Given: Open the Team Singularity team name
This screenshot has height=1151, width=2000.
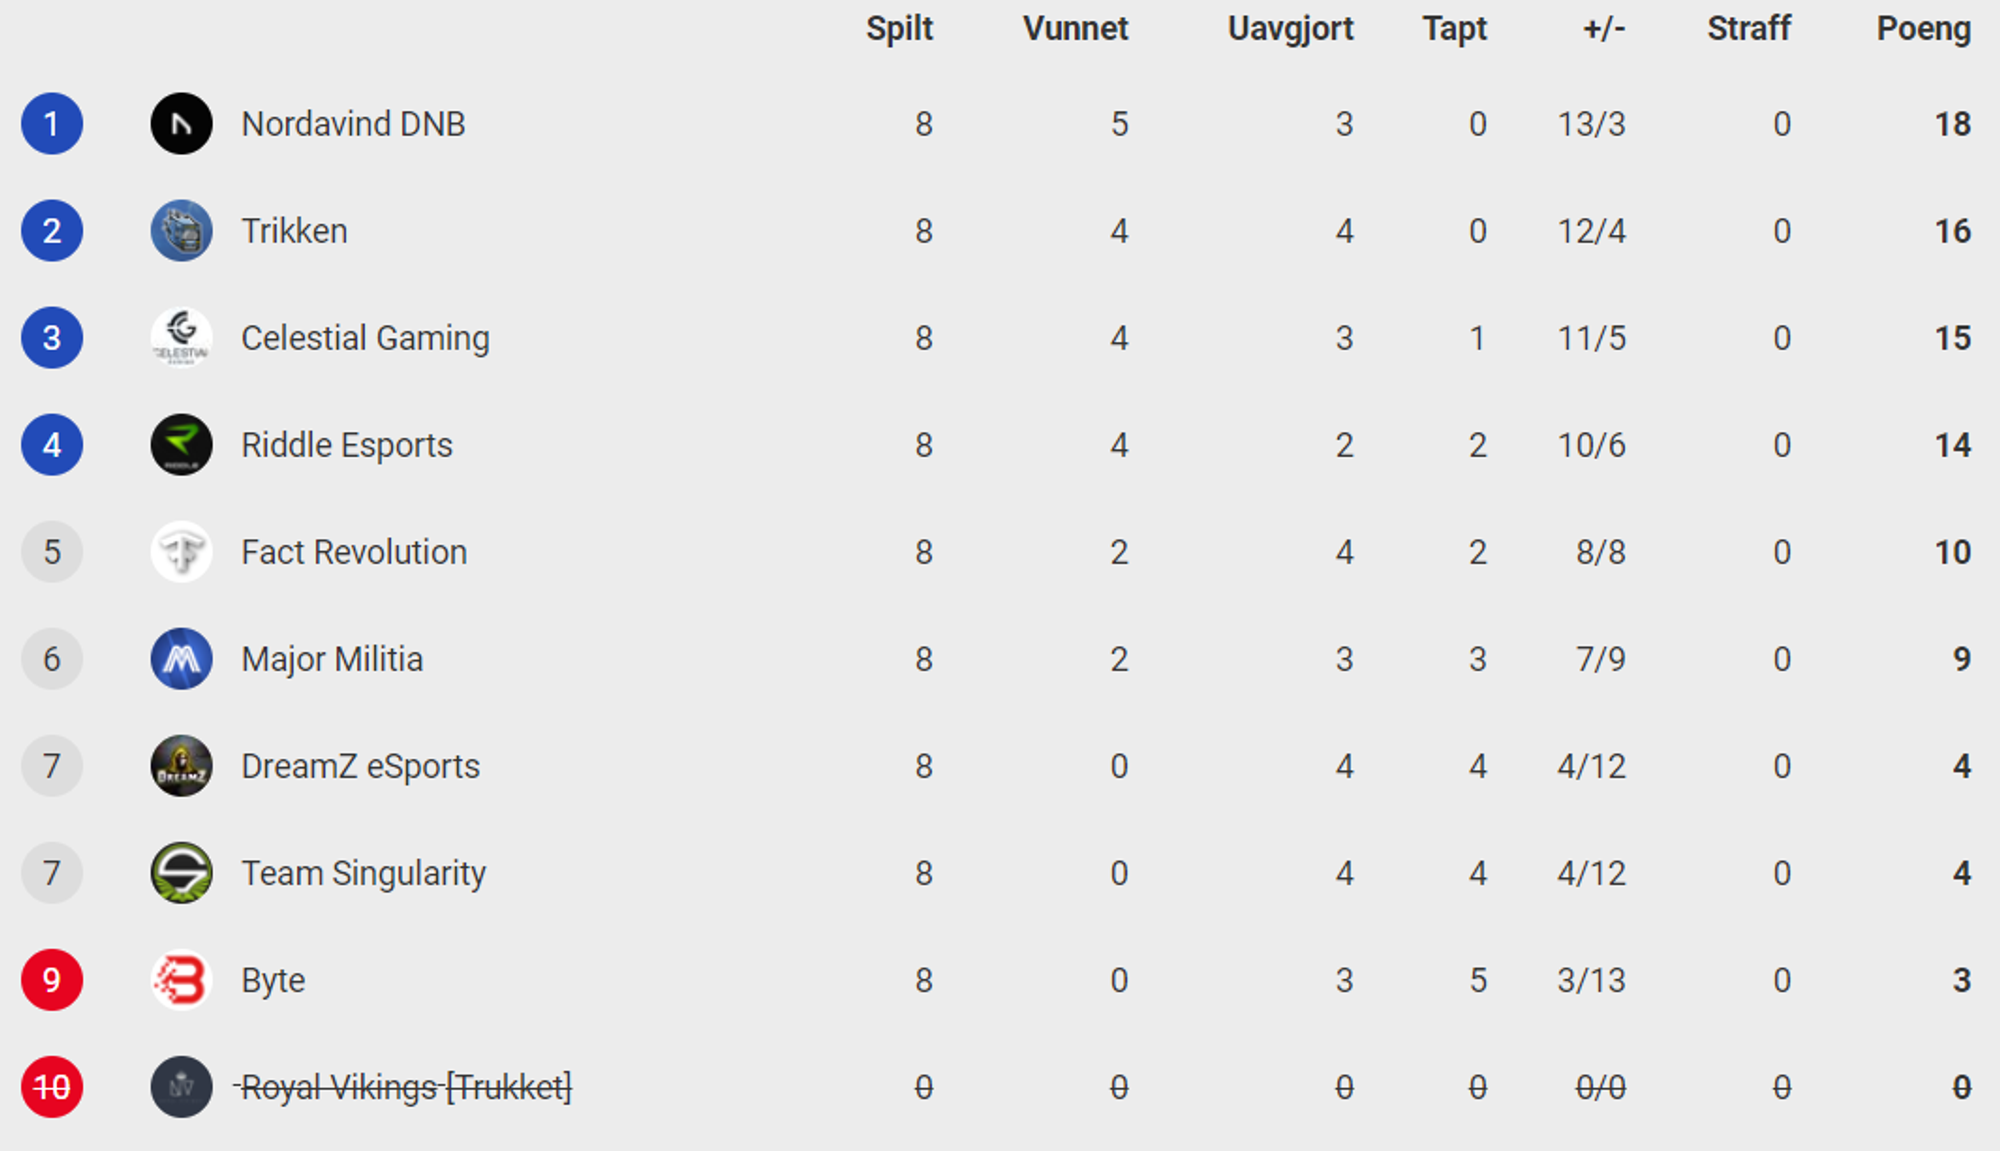Looking at the screenshot, I should click(363, 873).
